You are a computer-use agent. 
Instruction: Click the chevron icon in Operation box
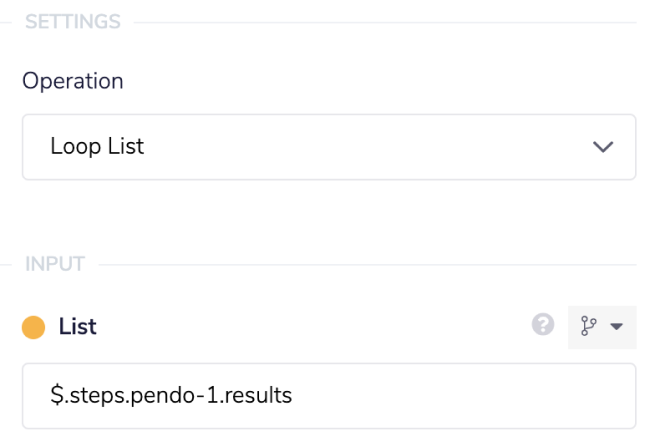tap(602, 147)
